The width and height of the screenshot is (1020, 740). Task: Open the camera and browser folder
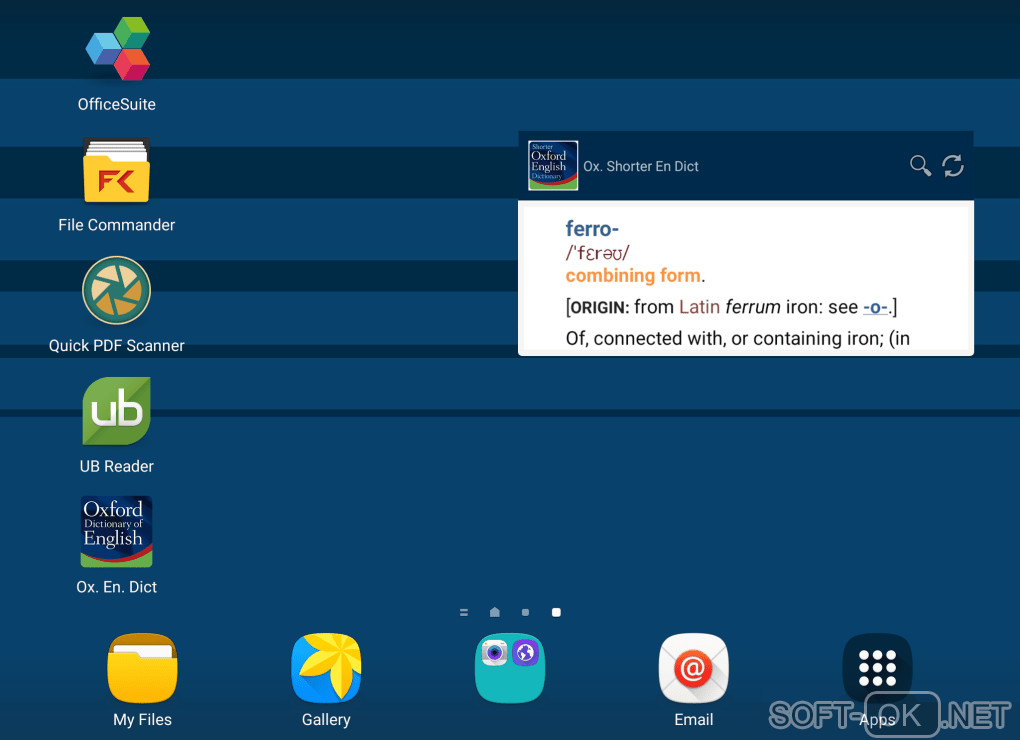pos(510,668)
